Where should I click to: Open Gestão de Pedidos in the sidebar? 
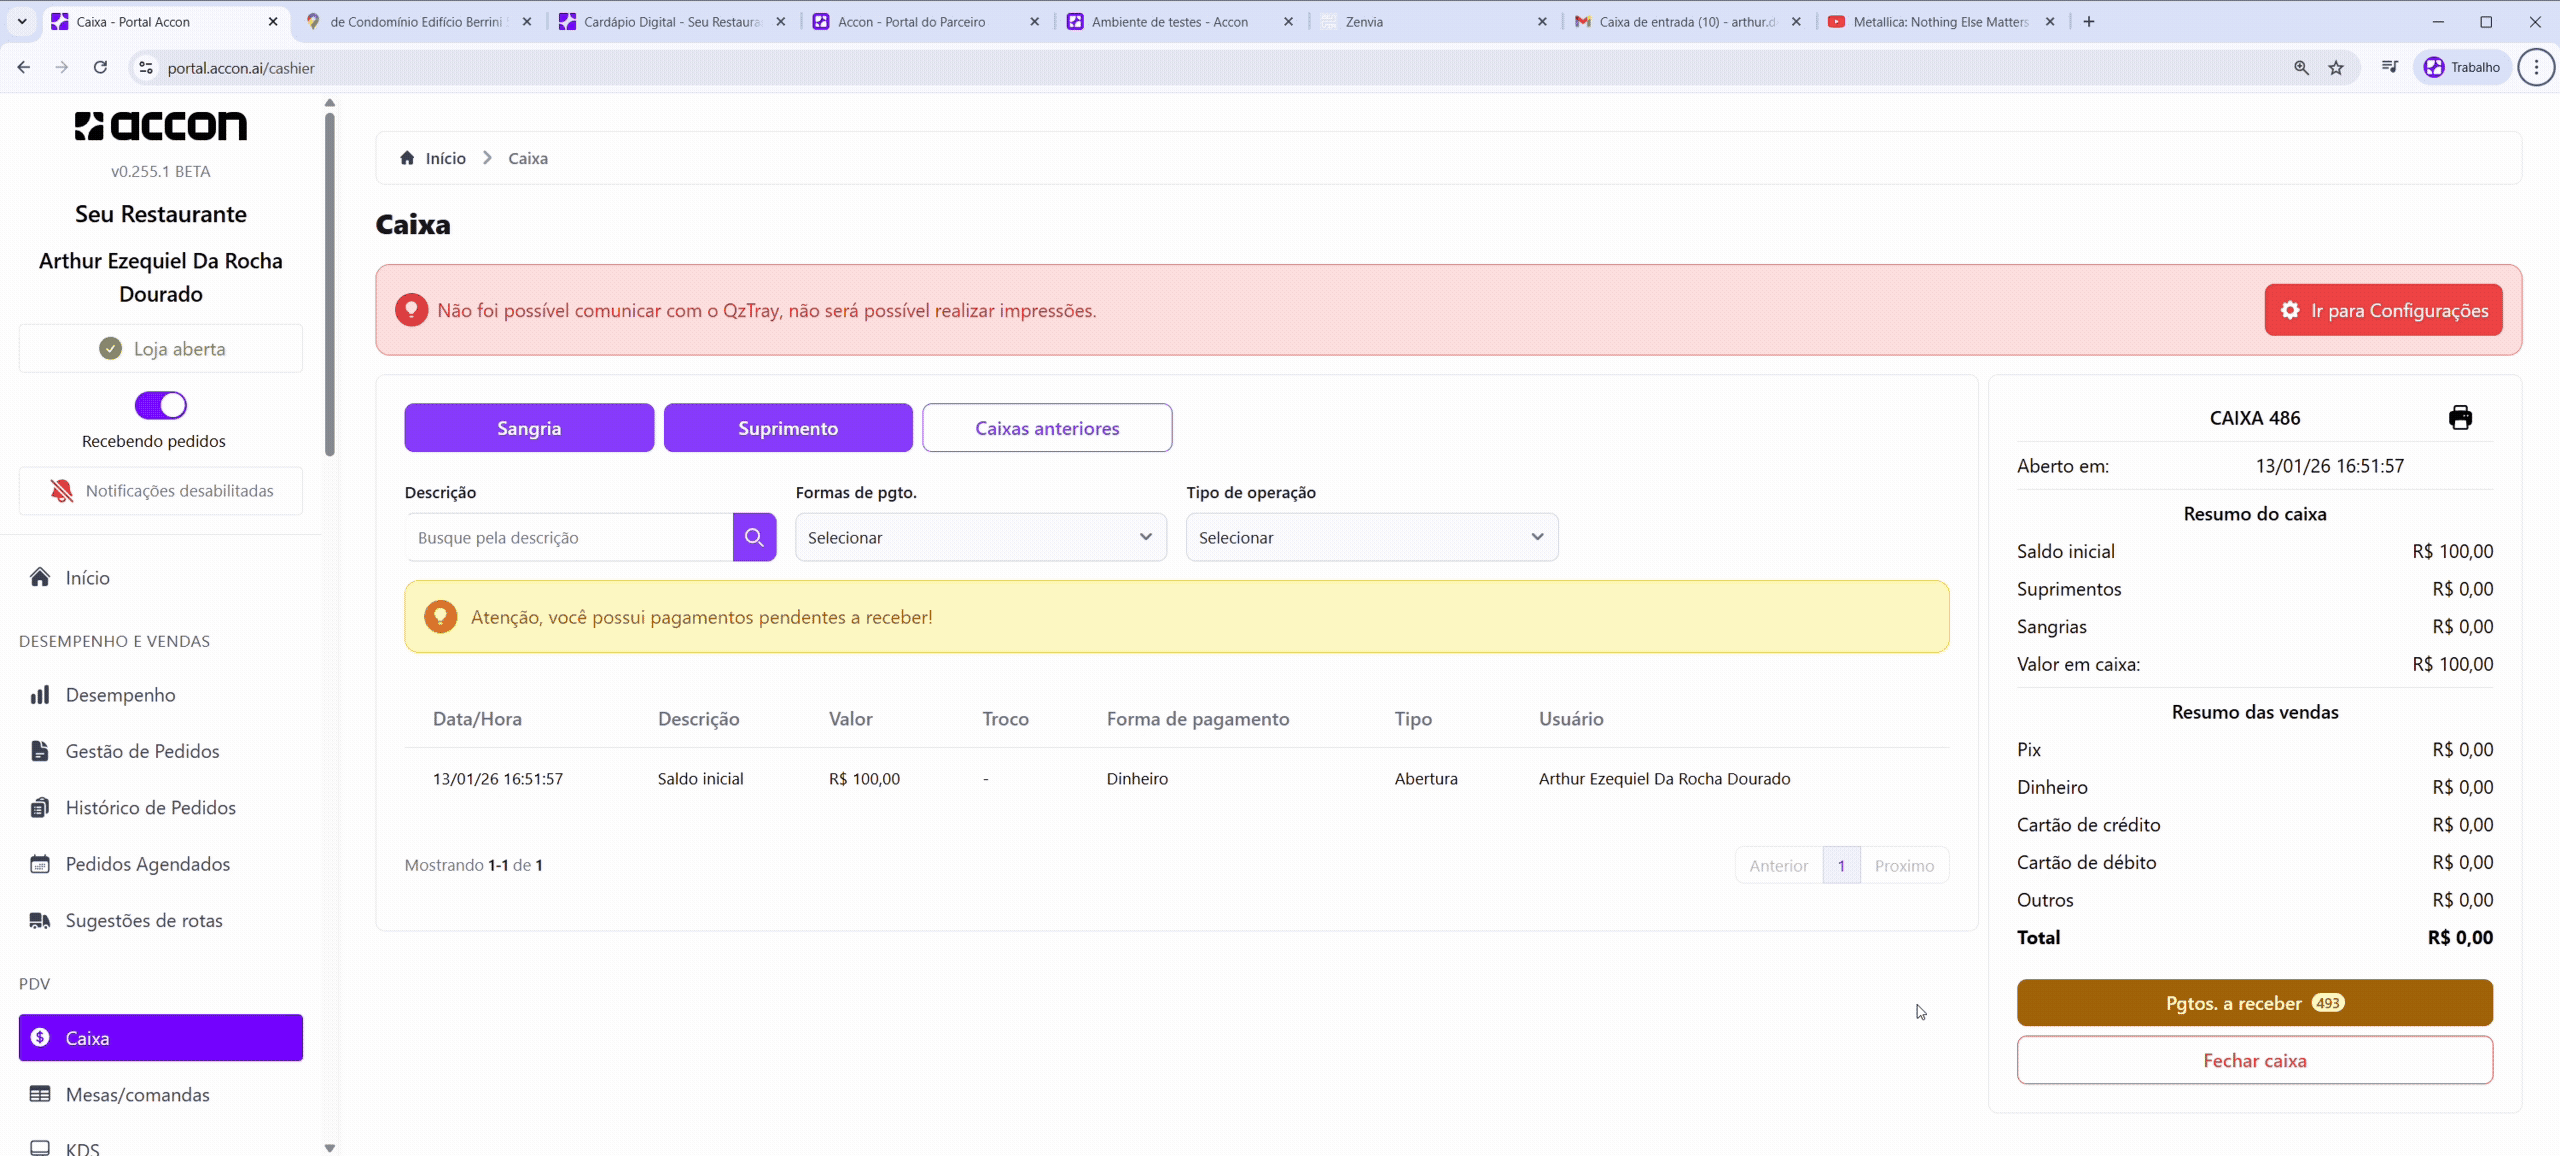tap(142, 751)
